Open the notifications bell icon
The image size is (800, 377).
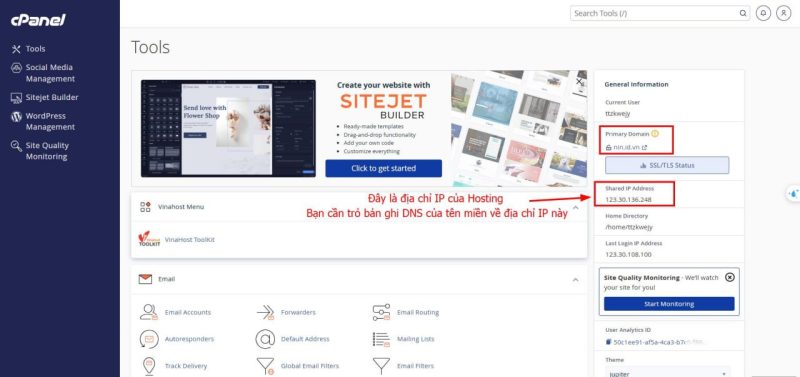click(763, 13)
